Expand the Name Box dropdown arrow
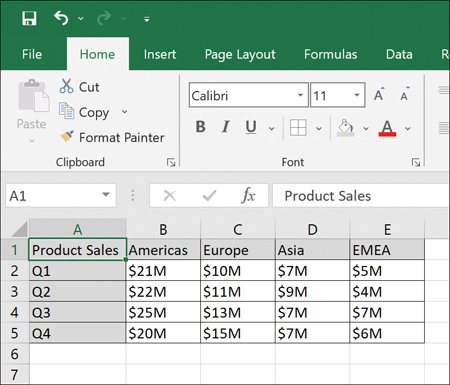The height and width of the screenshot is (385, 450). (x=106, y=194)
